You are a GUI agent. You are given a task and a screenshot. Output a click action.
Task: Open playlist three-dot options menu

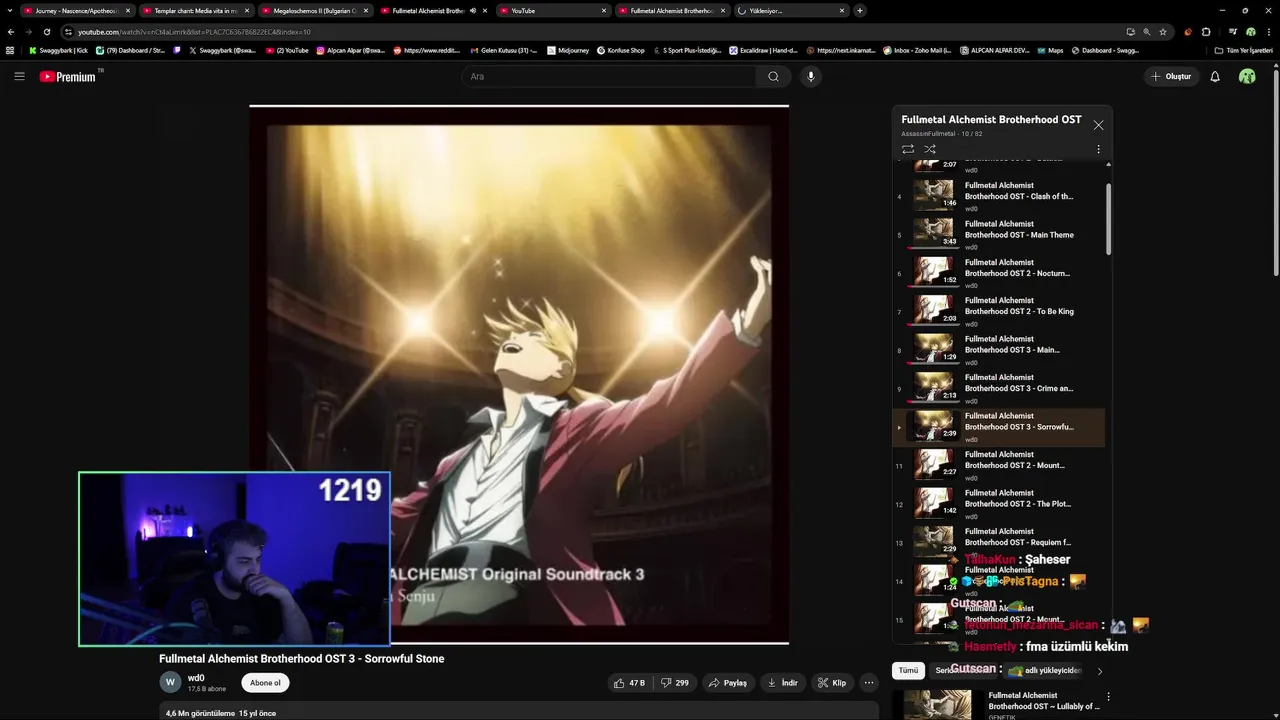pos(1098,149)
